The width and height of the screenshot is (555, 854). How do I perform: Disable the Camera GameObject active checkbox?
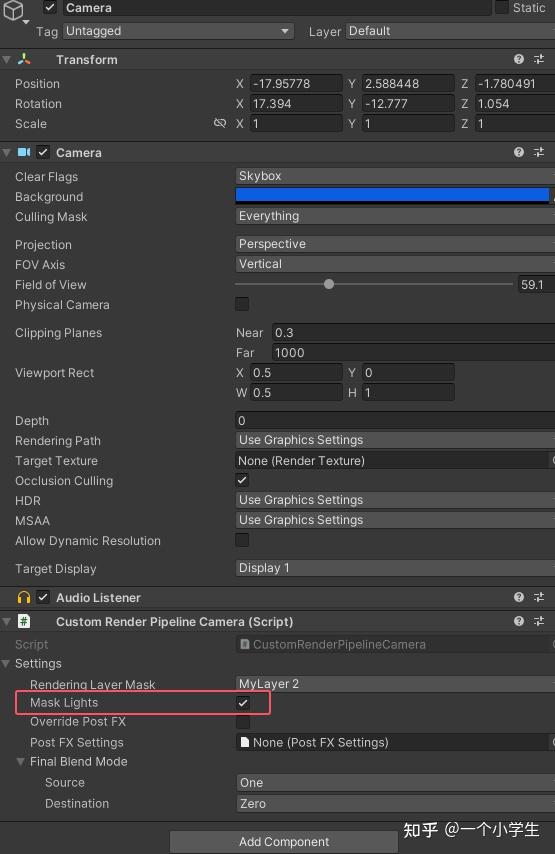50,7
